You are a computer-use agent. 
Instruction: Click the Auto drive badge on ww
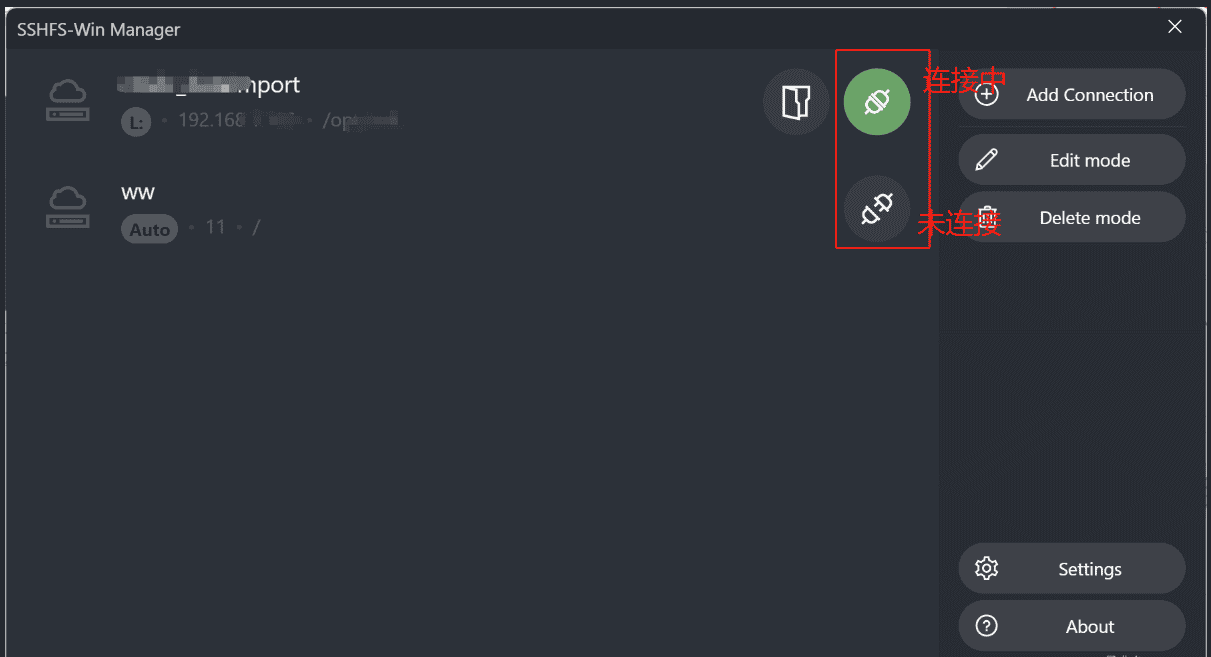coord(149,229)
